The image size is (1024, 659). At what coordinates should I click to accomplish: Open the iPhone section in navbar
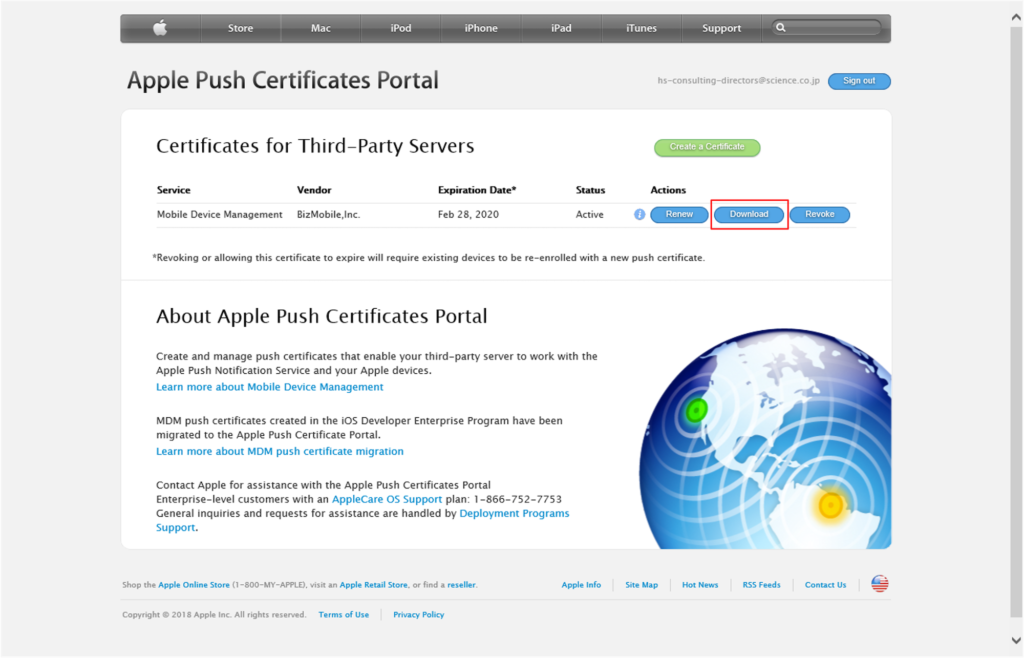coord(481,28)
